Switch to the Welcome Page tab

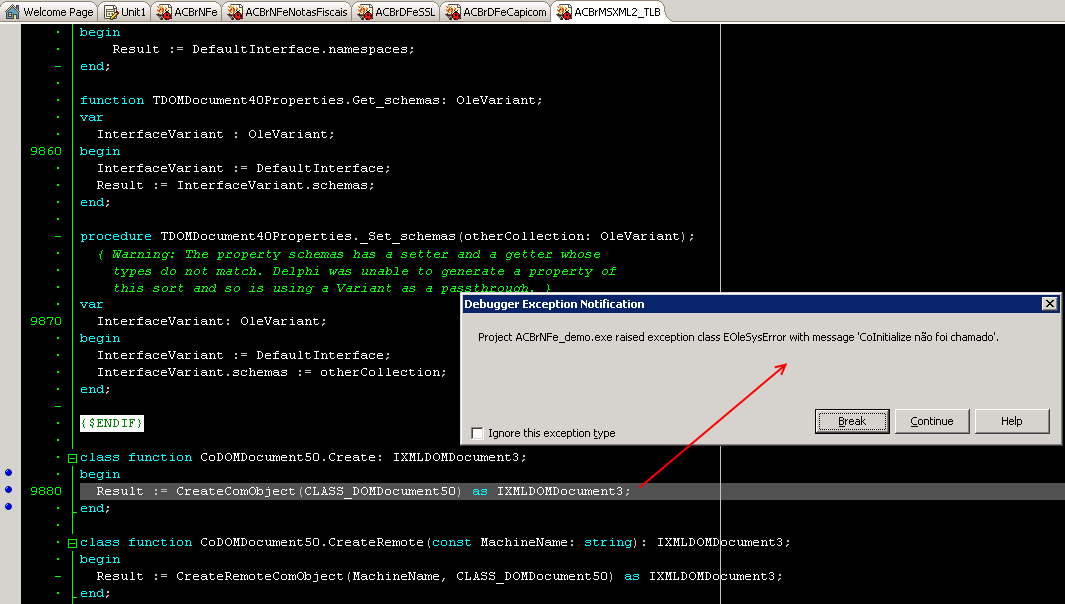coord(50,12)
